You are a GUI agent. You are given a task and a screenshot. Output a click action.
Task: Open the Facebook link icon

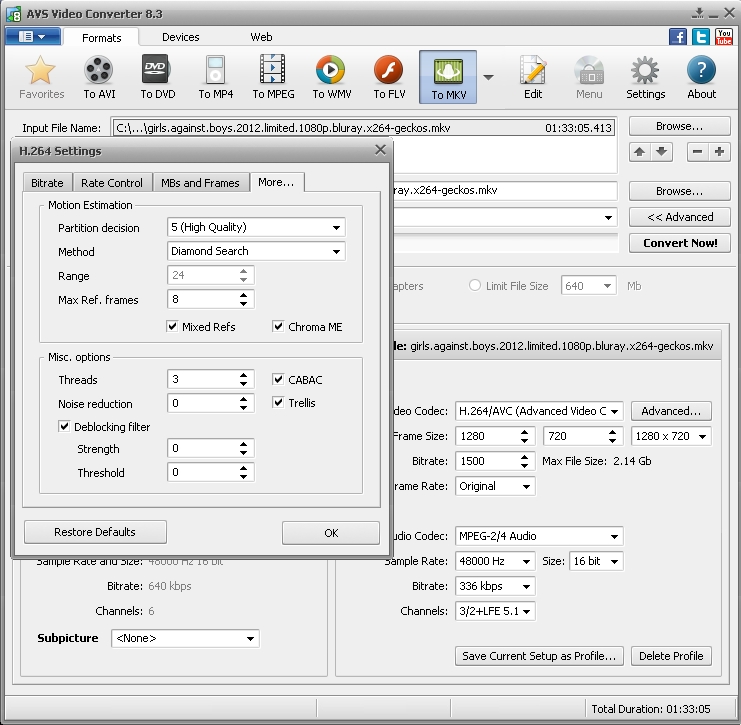678,36
